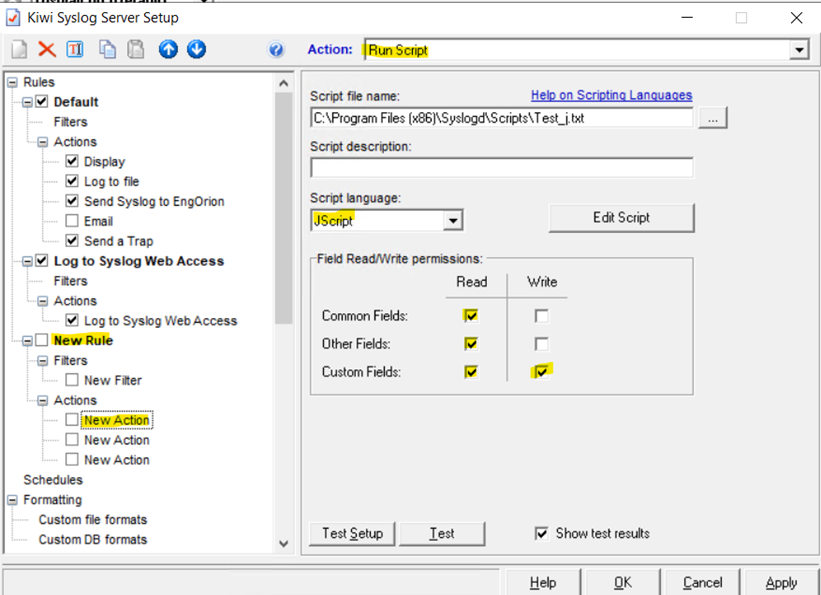Click the Script file name field
Screen dimensions: 821x595
click(x=502, y=118)
